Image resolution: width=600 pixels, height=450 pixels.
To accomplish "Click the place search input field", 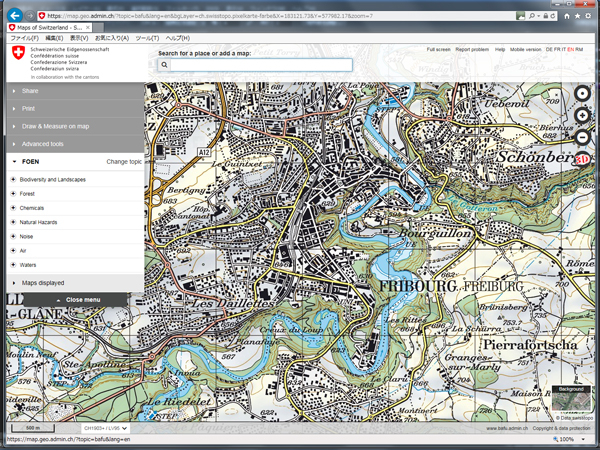I will tap(260, 65).
